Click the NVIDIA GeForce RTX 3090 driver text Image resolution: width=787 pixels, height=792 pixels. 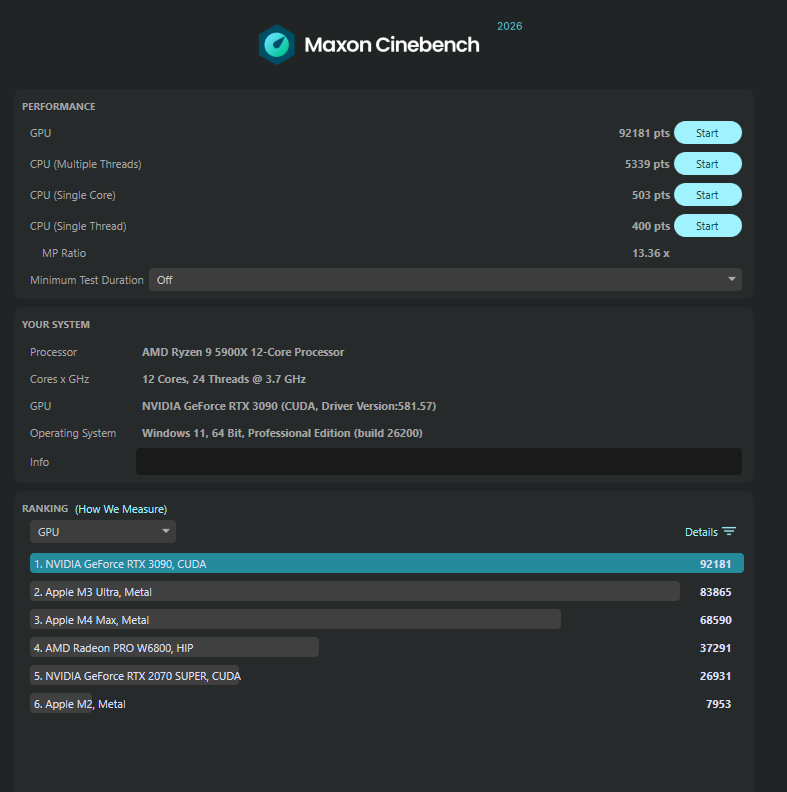click(x=289, y=406)
